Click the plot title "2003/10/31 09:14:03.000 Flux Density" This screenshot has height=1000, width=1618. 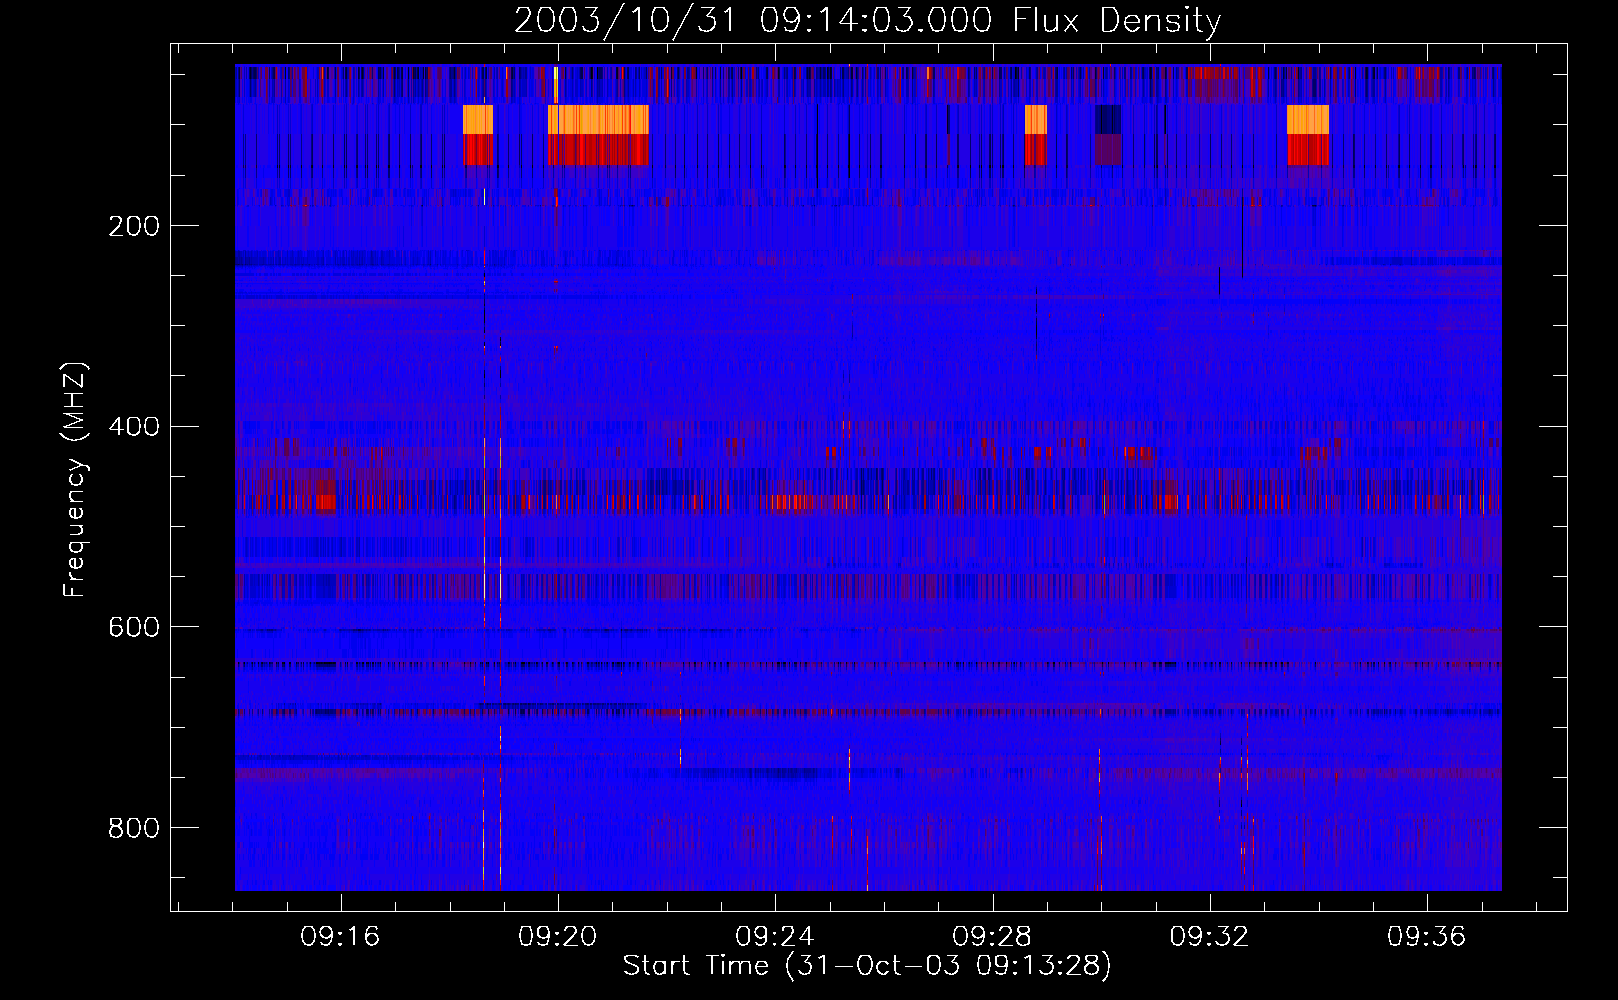coord(867,20)
